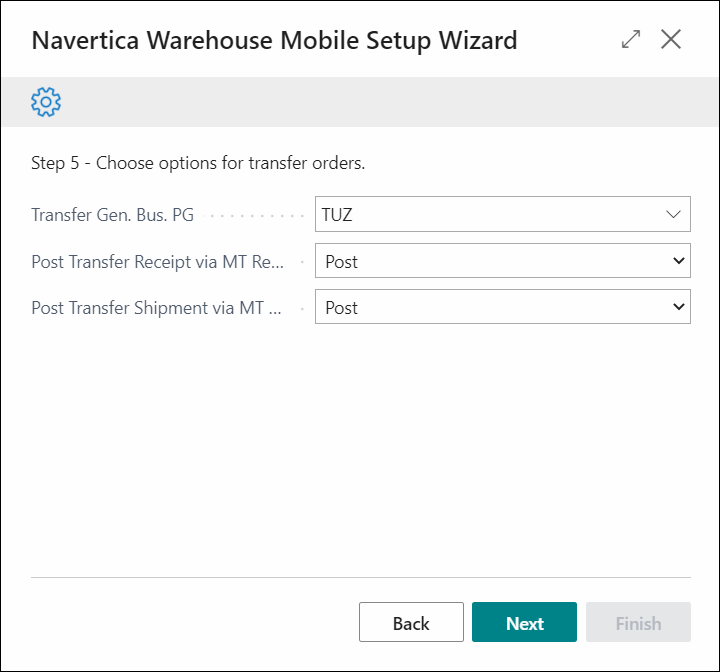Open the Post Transfer Receipt via MT dropdown
The width and height of the screenshot is (720, 672).
click(503, 261)
